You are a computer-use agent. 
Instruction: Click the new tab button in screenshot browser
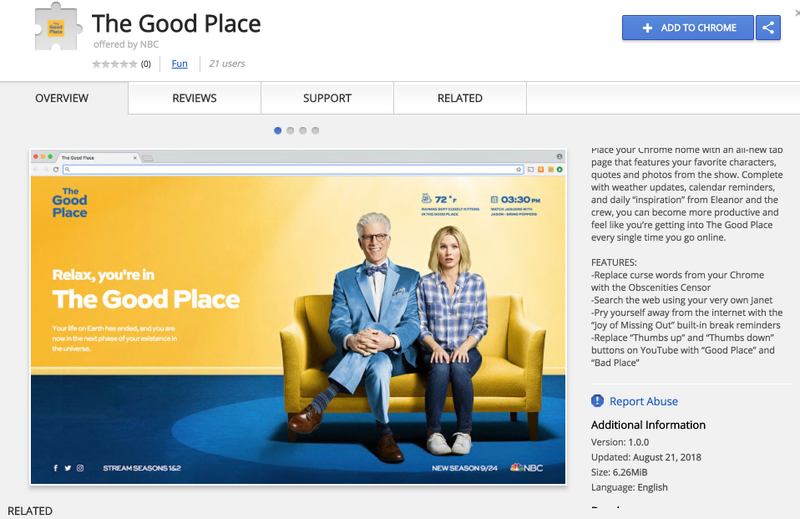148,158
